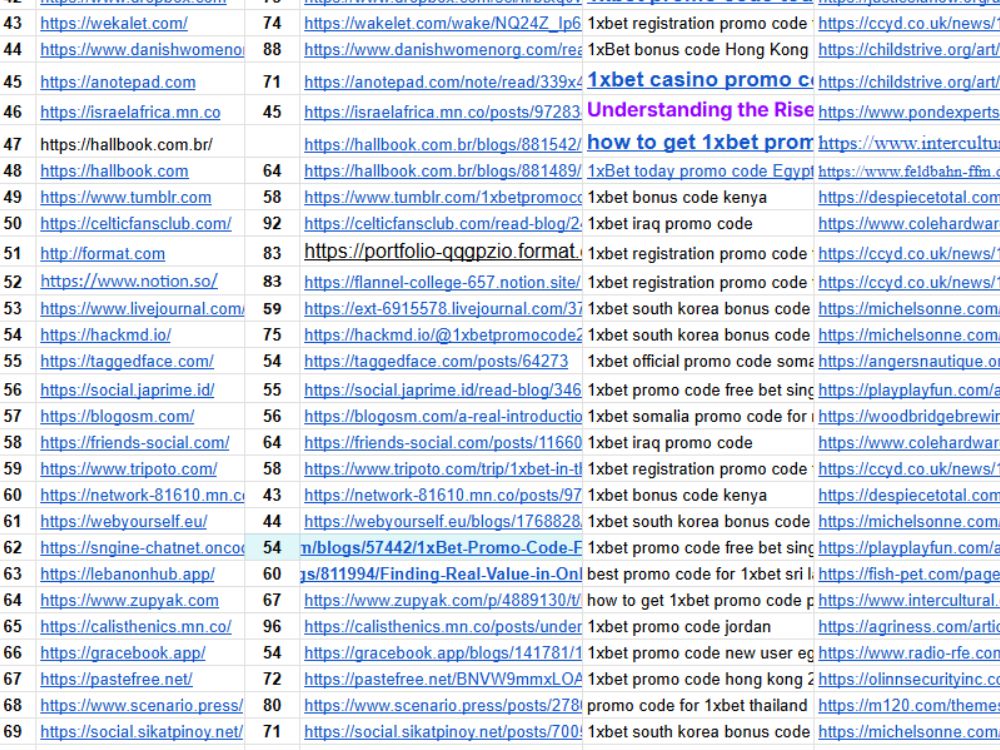
Task: Follow the https://celticfansclub.com/ site link
Action: click(x=136, y=224)
